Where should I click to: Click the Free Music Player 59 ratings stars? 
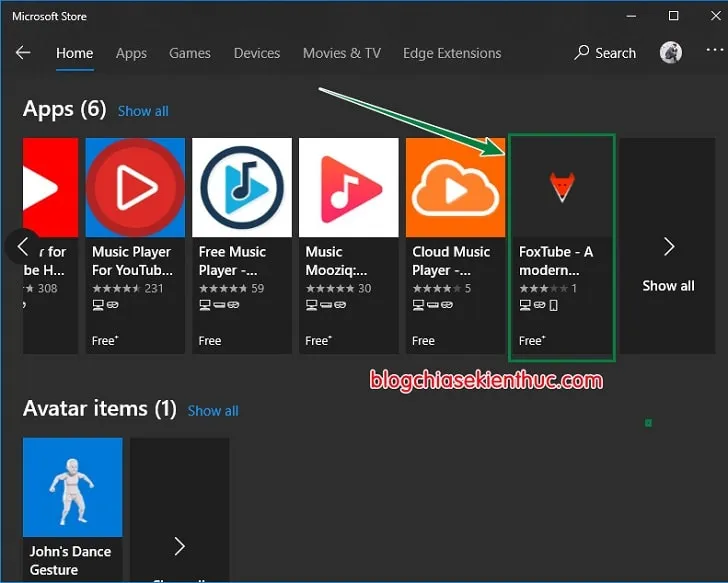[224, 289]
